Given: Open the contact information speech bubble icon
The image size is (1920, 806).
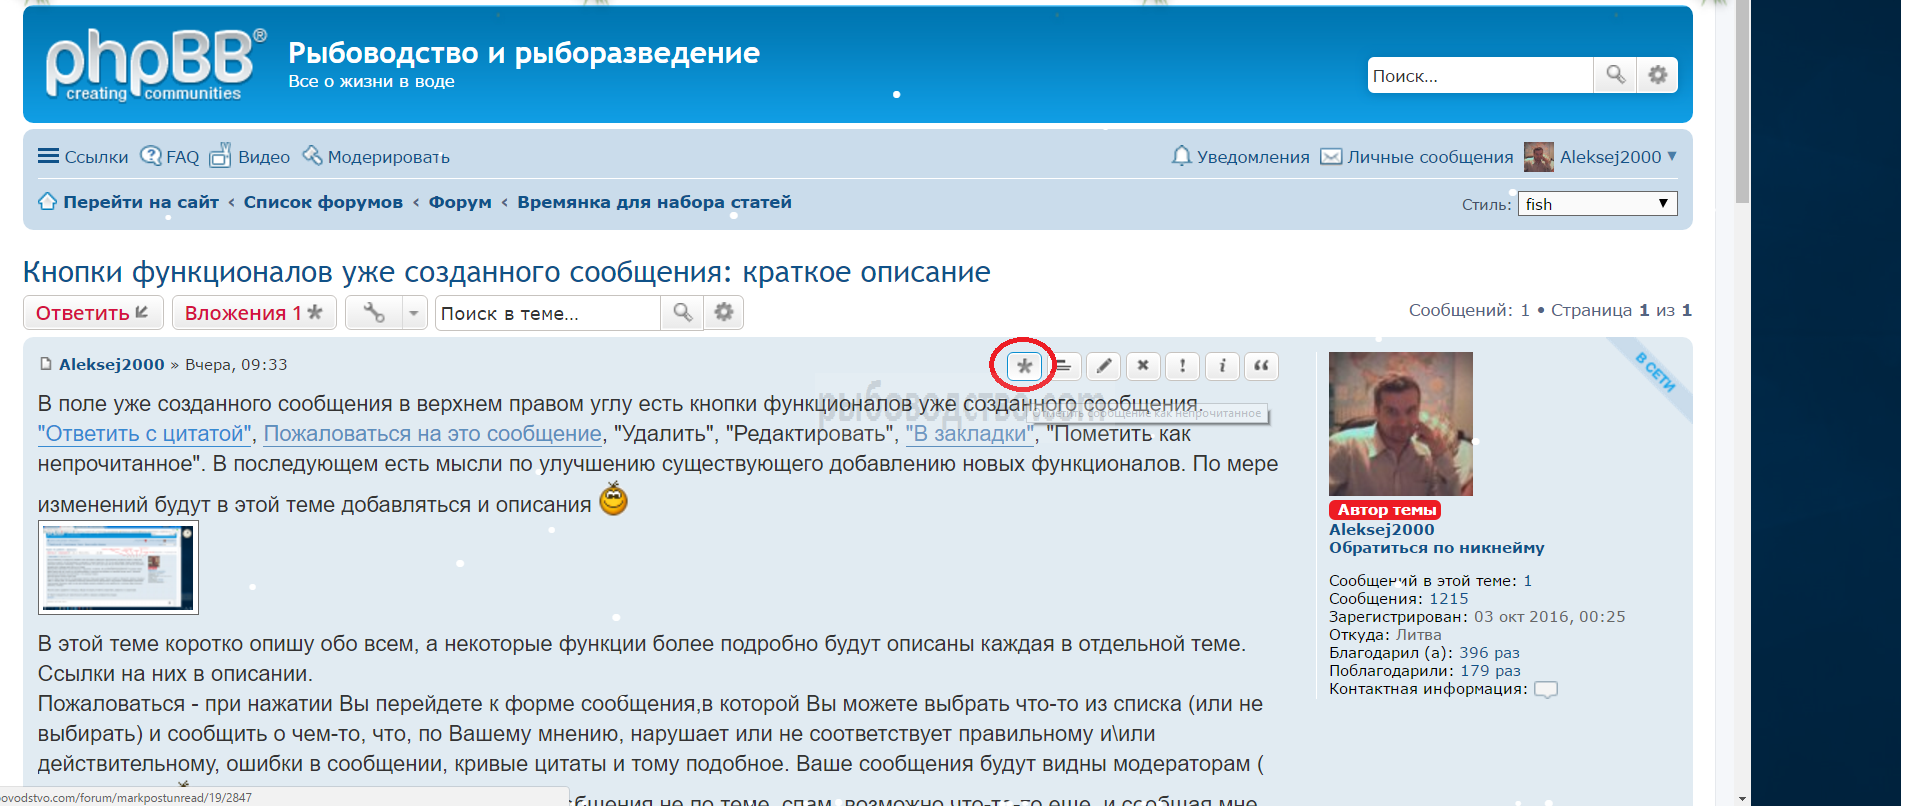Looking at the screenshot, I should tap(1545, 689).
